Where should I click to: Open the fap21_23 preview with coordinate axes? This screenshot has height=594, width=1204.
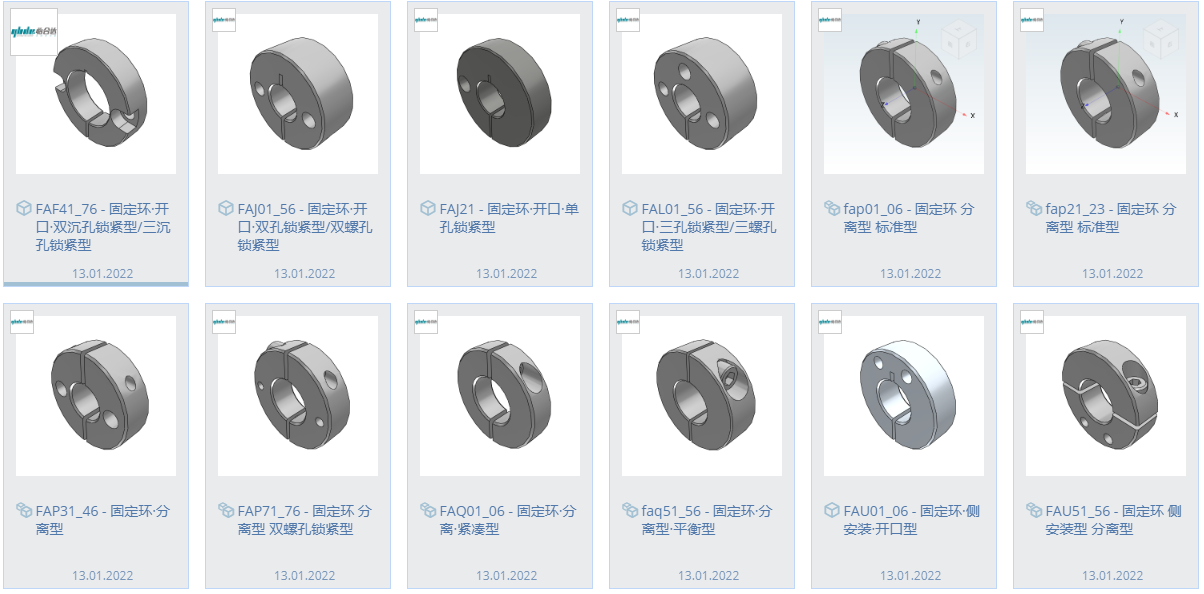point(1106,94)
